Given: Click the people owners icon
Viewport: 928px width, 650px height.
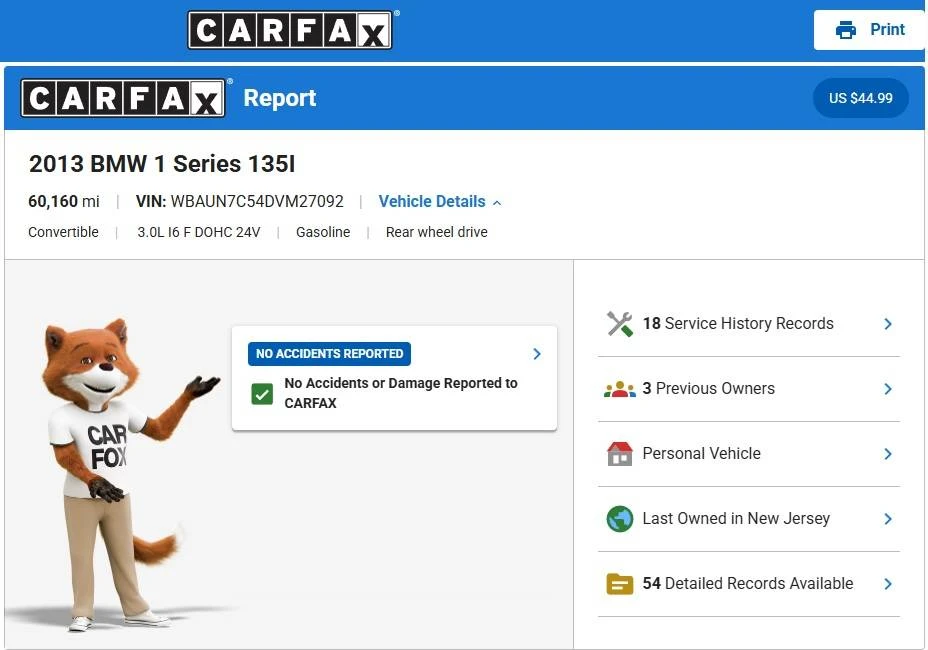Looking at the screenshot, I should coord(620,389).
